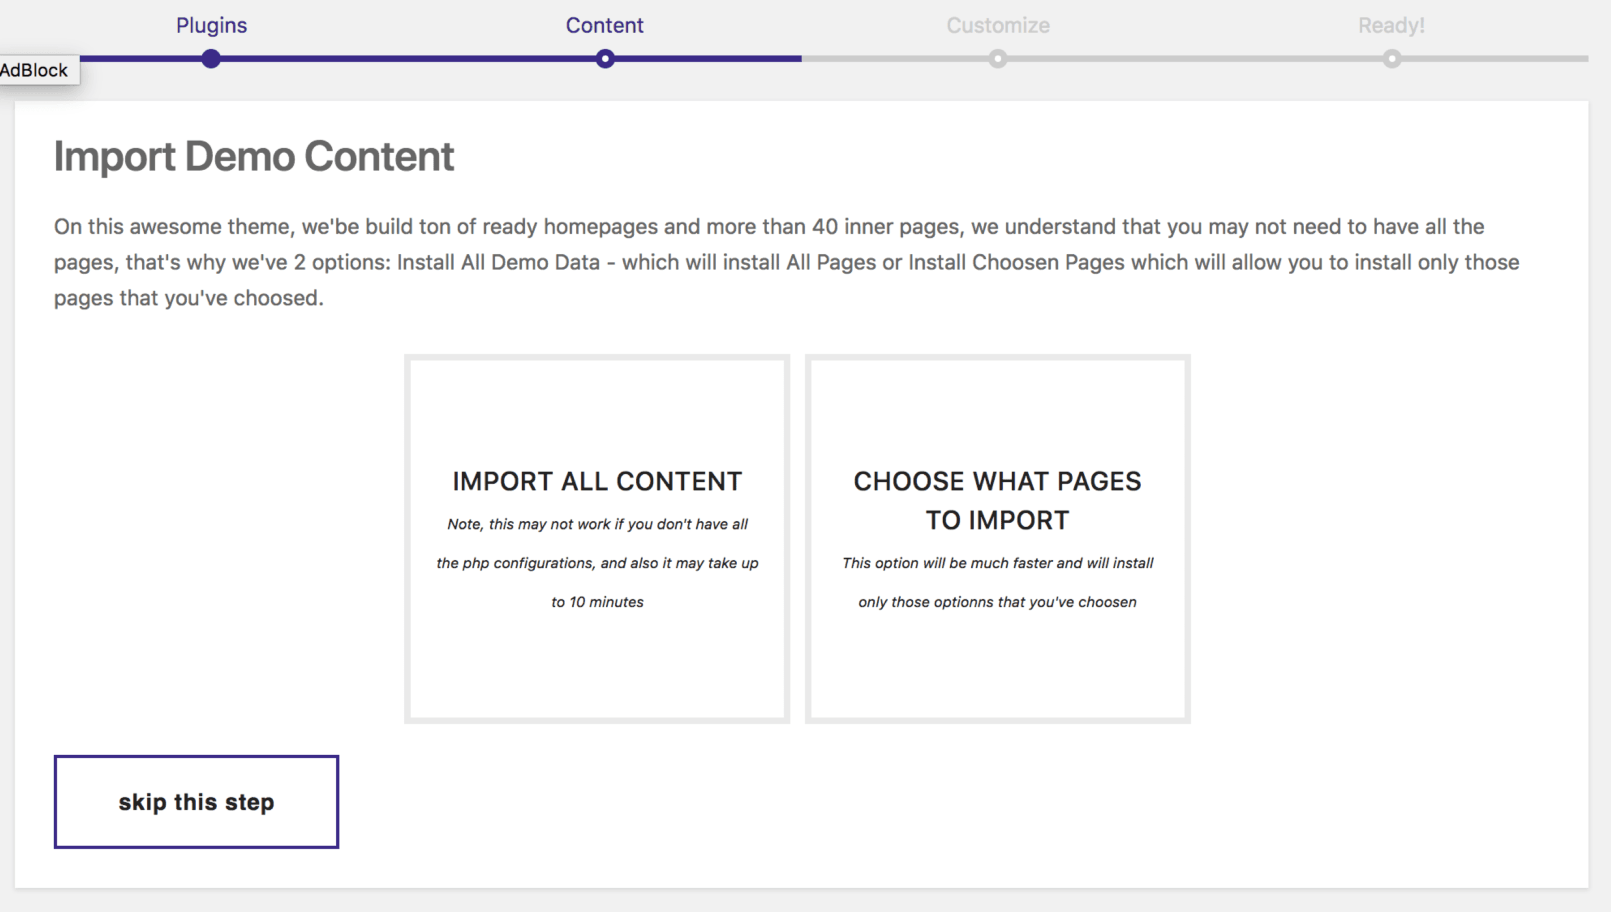Image resolution: width=1611 pixels, height=912 pixels.
Task: Click 'only those optionns that you've choosen' text
Action: tap(998, 602)
